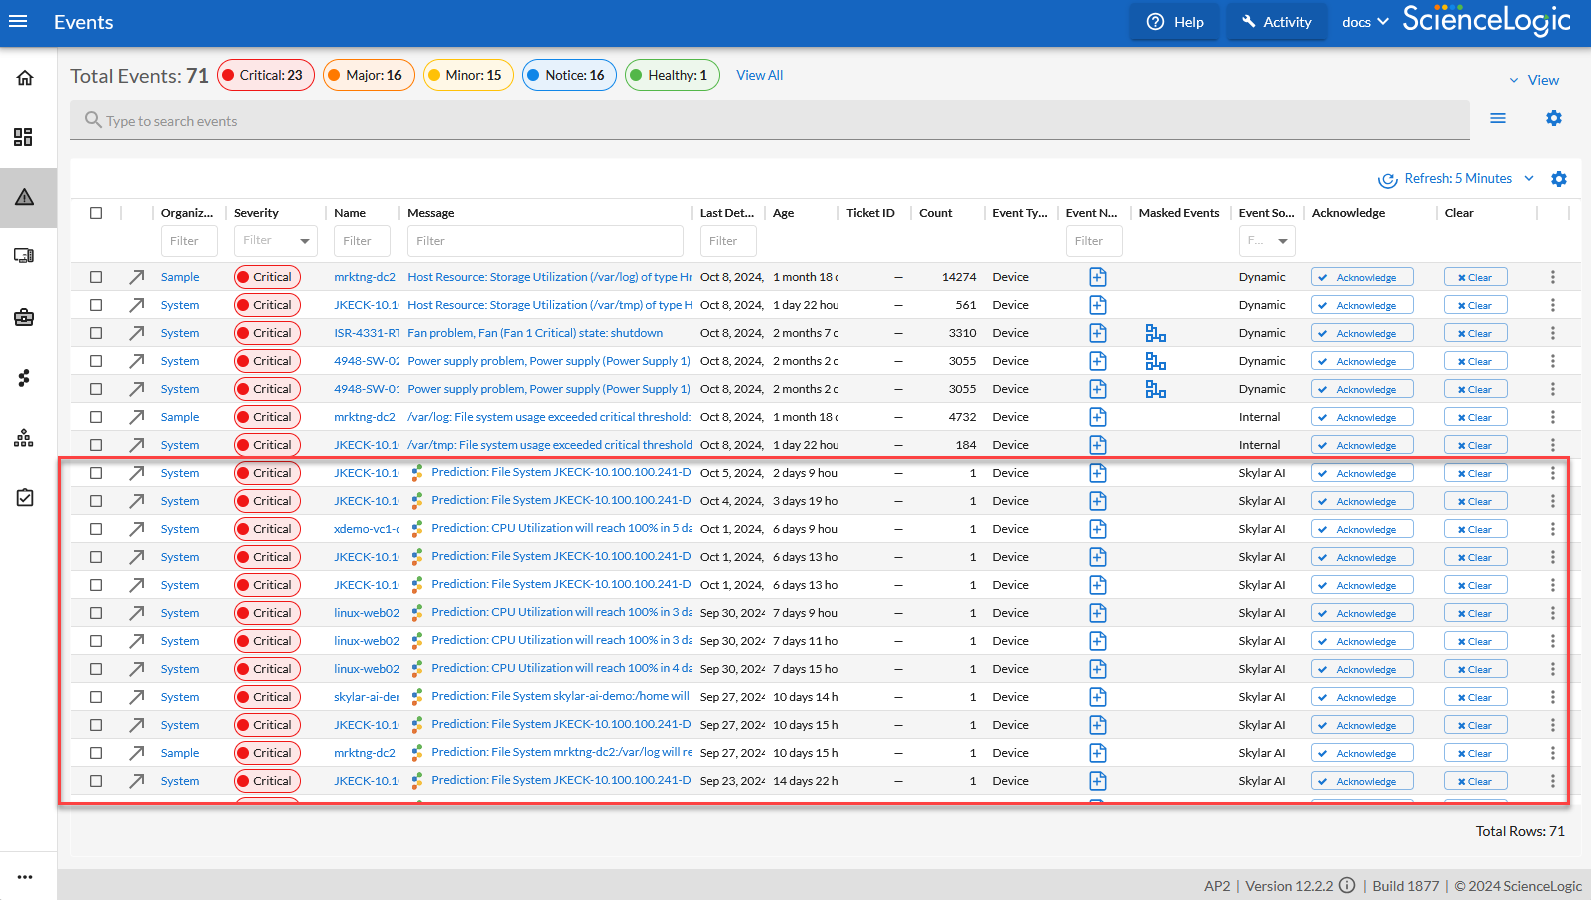
Task: Tick the select-all events header checkbox
Action: pyautogui.click(x=96, y=213)
